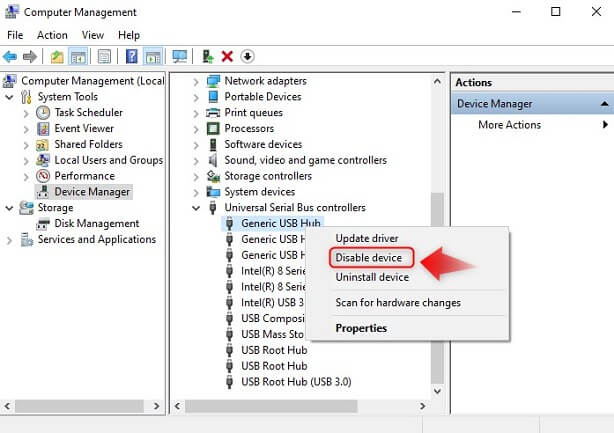Viewport: 614px width, 433px height.
Task: Click the blue Help question mark icon
Action: tap(132, 56)
